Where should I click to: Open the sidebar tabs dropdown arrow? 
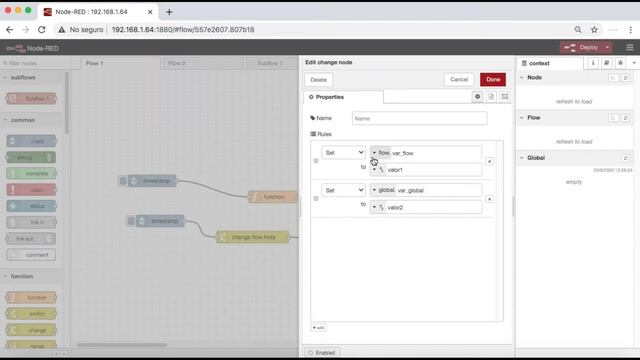point(634,63)
